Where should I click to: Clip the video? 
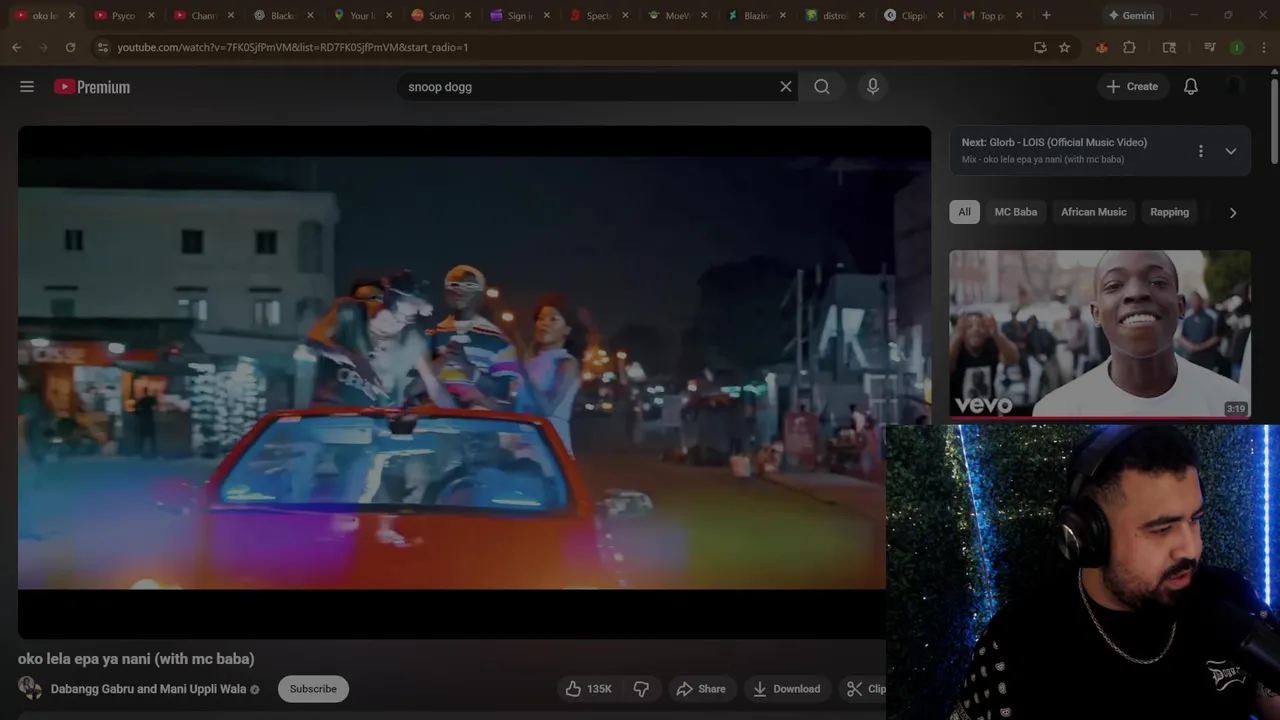pyautogui.click(x=864, y=689)
